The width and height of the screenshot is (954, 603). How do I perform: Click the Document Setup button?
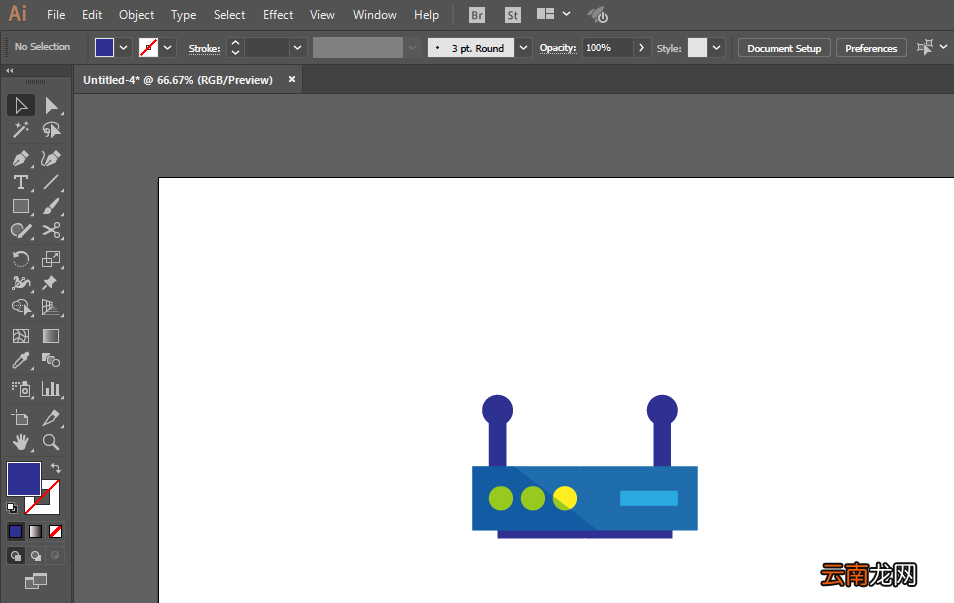point(784,48)
